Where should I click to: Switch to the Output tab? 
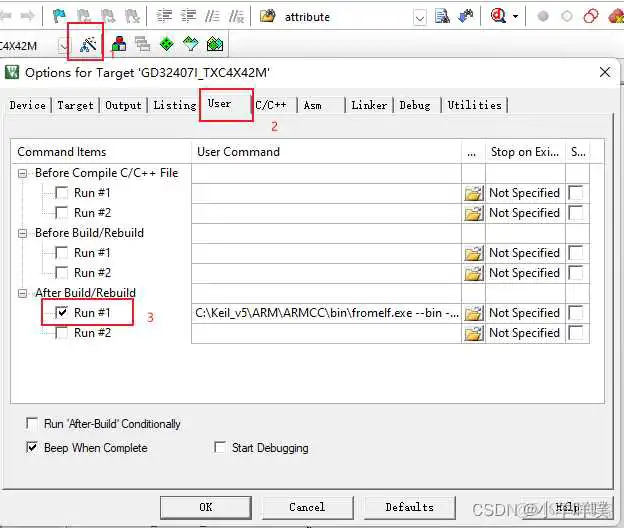click(x=123, y=105)
